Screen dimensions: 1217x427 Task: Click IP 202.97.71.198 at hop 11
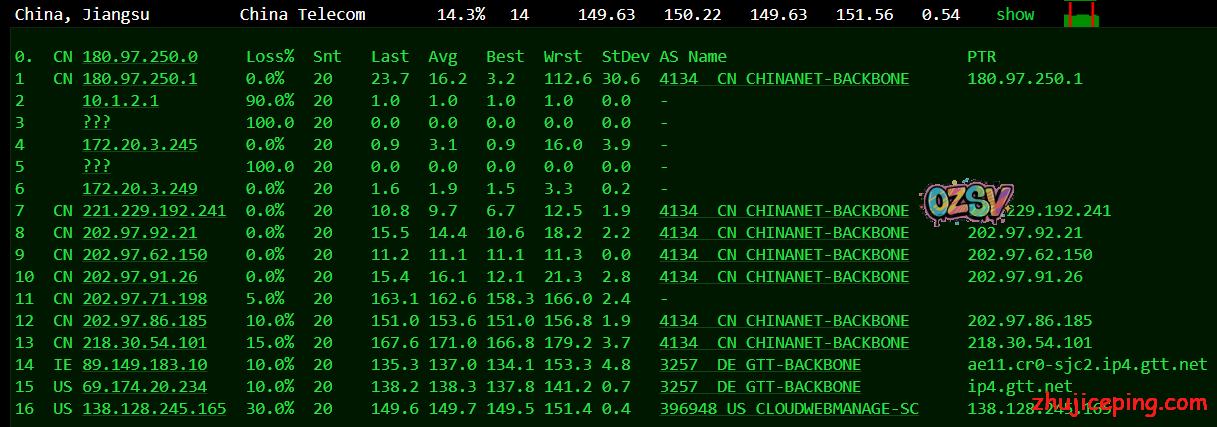(x=145, y=299)
